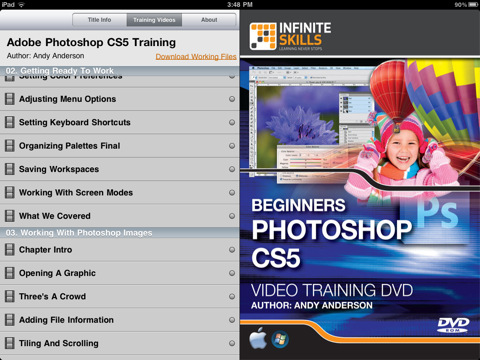Screen dimensions: 480x360
Task: Select the 'What We Covered' video title
Action: point(55,216)
